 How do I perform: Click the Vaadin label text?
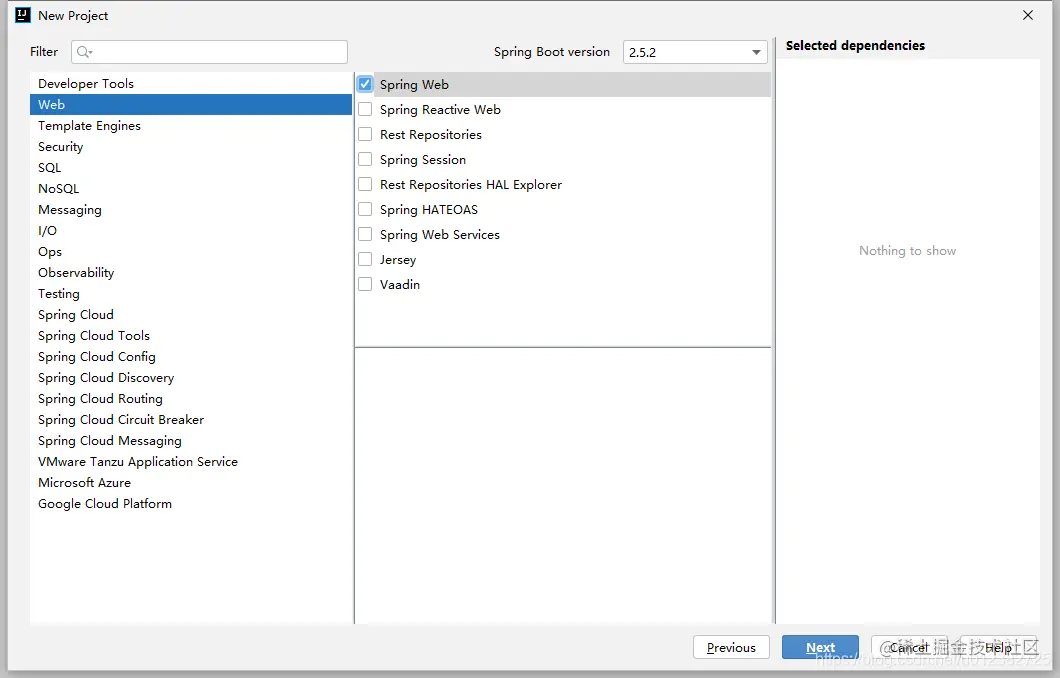400,284
